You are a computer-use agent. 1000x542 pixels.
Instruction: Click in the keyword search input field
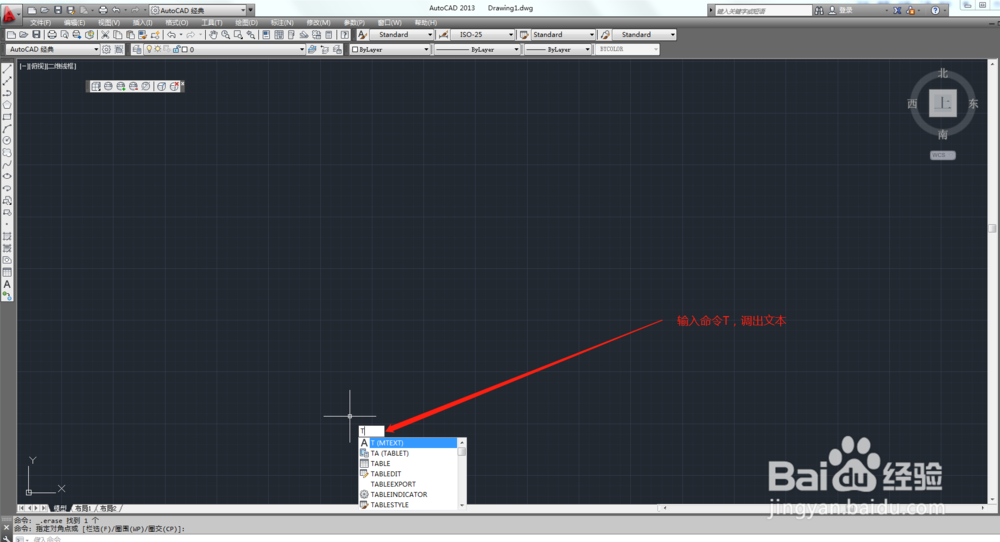[x=763, y=10]
